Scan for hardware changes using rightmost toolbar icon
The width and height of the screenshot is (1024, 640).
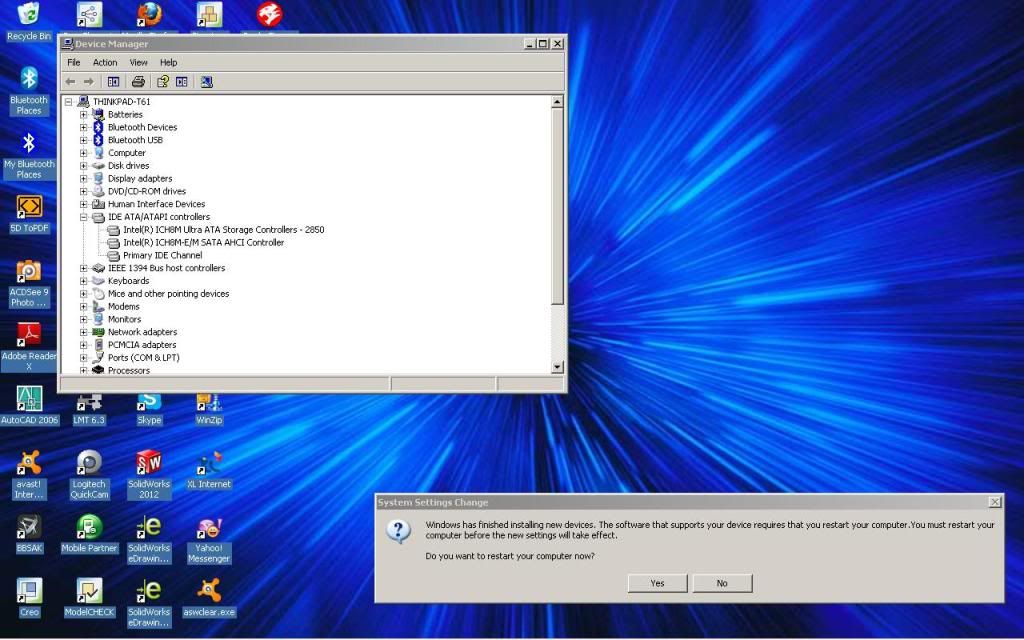point(206,82)
